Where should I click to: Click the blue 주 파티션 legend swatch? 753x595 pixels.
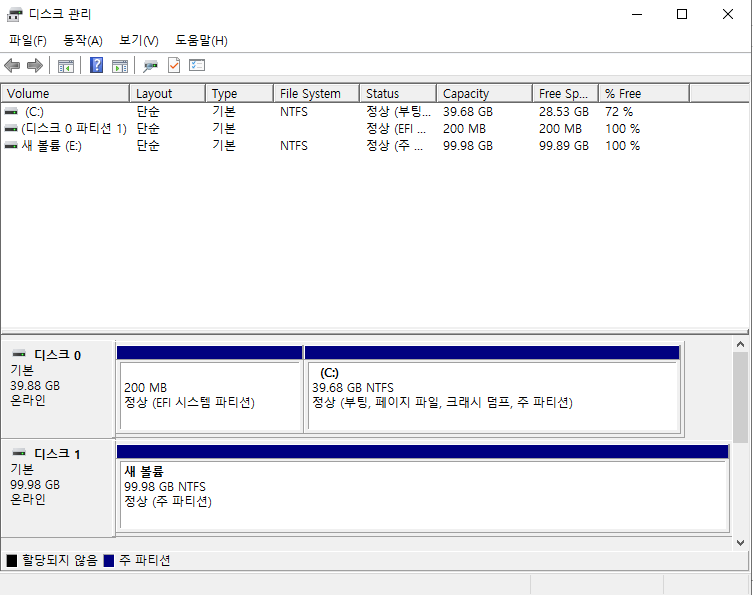[109, 560]
